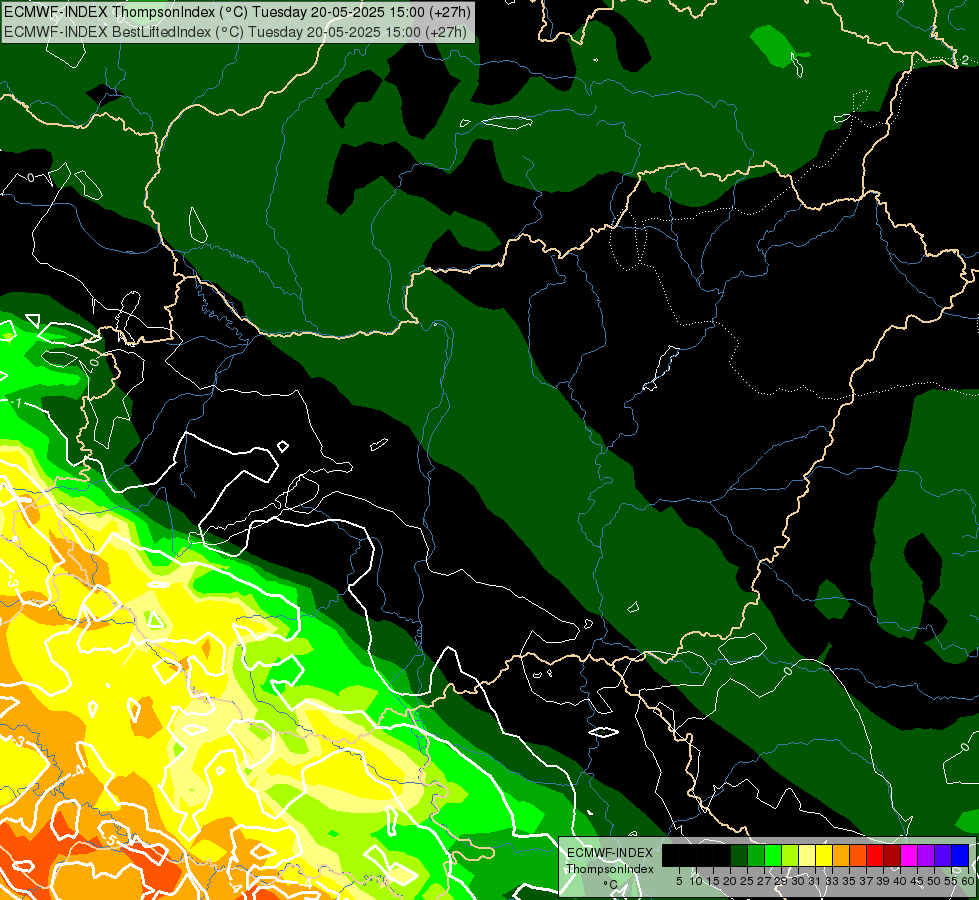Click the legend tick value 33
Screen dimensions: 979x900
(x=832, y=881)
